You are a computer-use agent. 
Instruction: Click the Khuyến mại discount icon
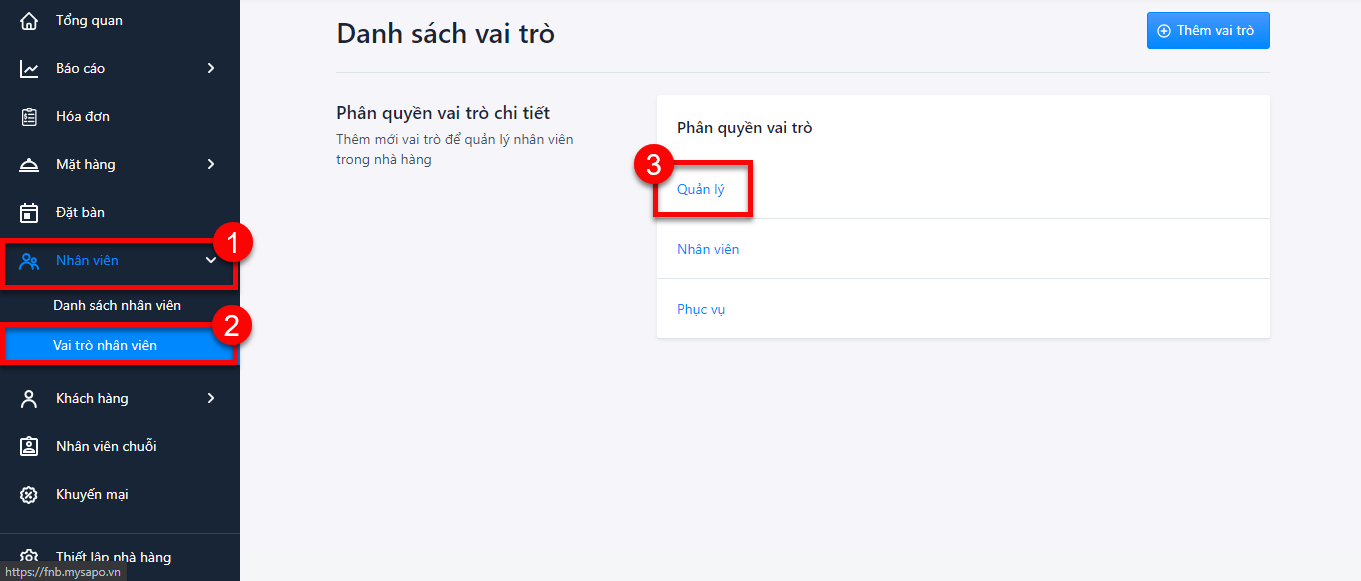click(30, 495)
